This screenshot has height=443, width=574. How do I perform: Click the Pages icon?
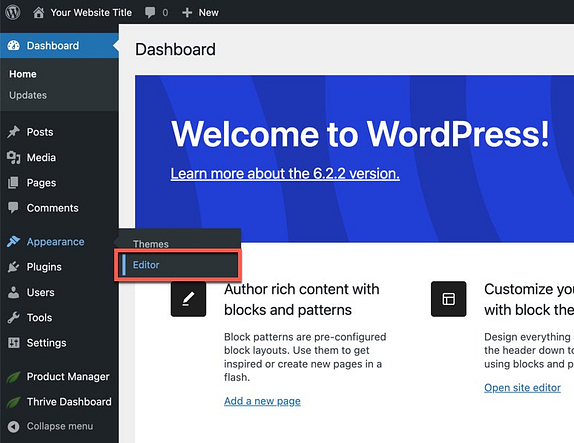(13, 183)
